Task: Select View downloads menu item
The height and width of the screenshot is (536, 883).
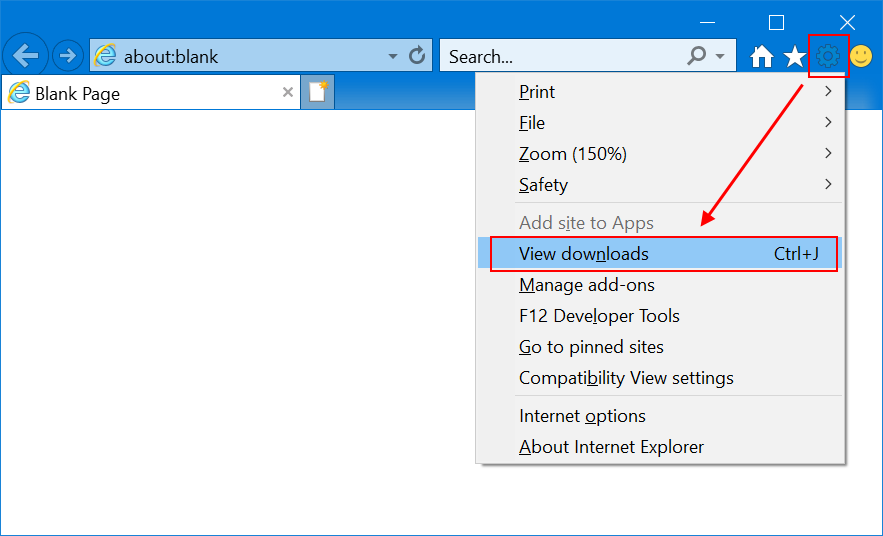Action: coord(659,254)
